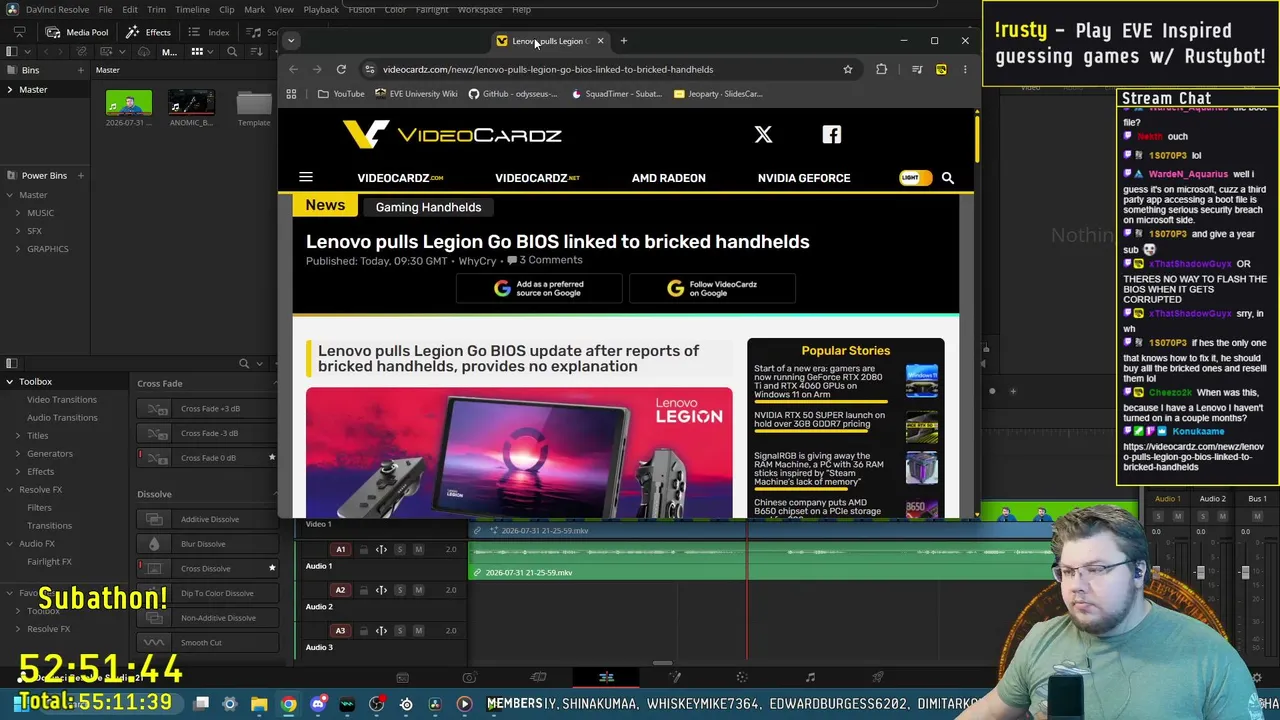Mute audio track A3
Image resolution: width=1280 pixels, height=720 pixels.
[418, 631]
